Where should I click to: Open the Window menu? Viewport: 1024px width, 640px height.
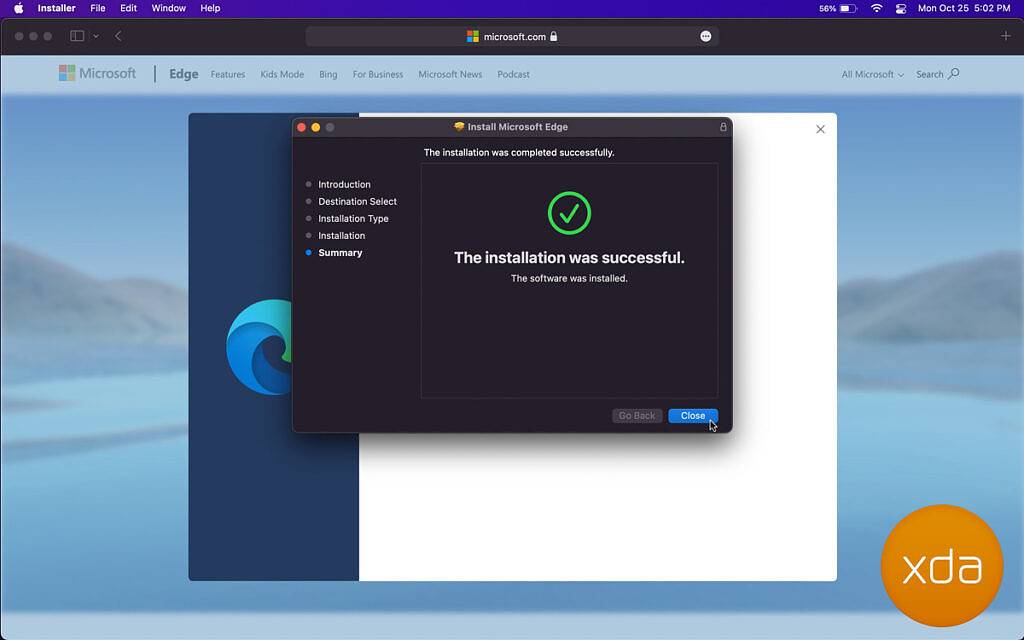pyautogui.click(x=168, y=8)
